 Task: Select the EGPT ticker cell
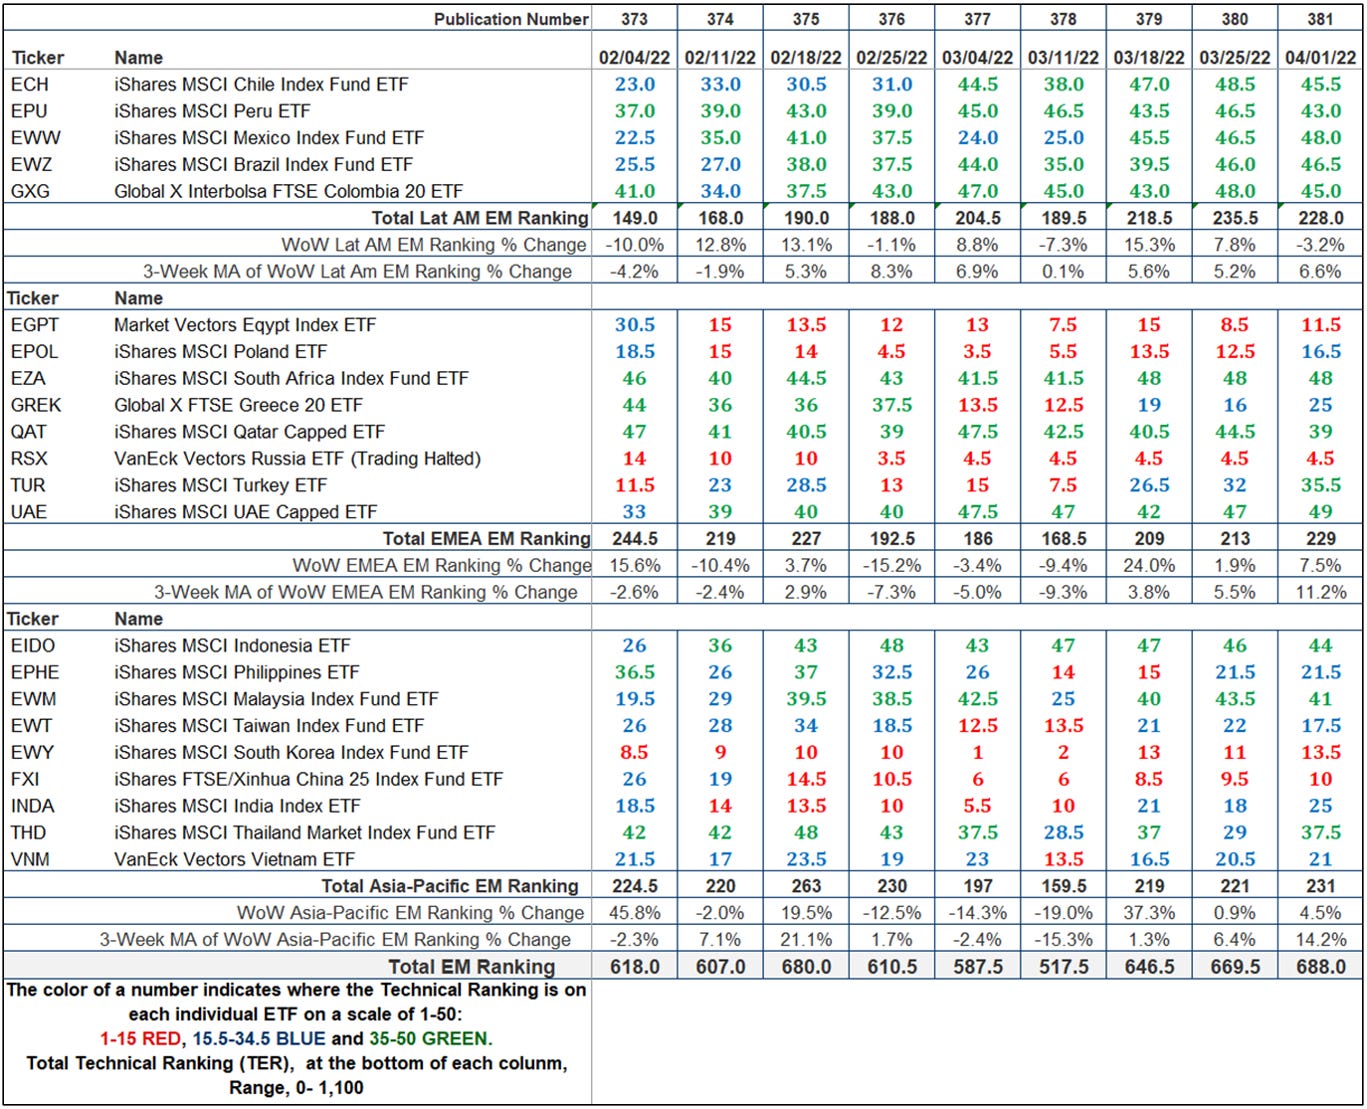[35, 325]
